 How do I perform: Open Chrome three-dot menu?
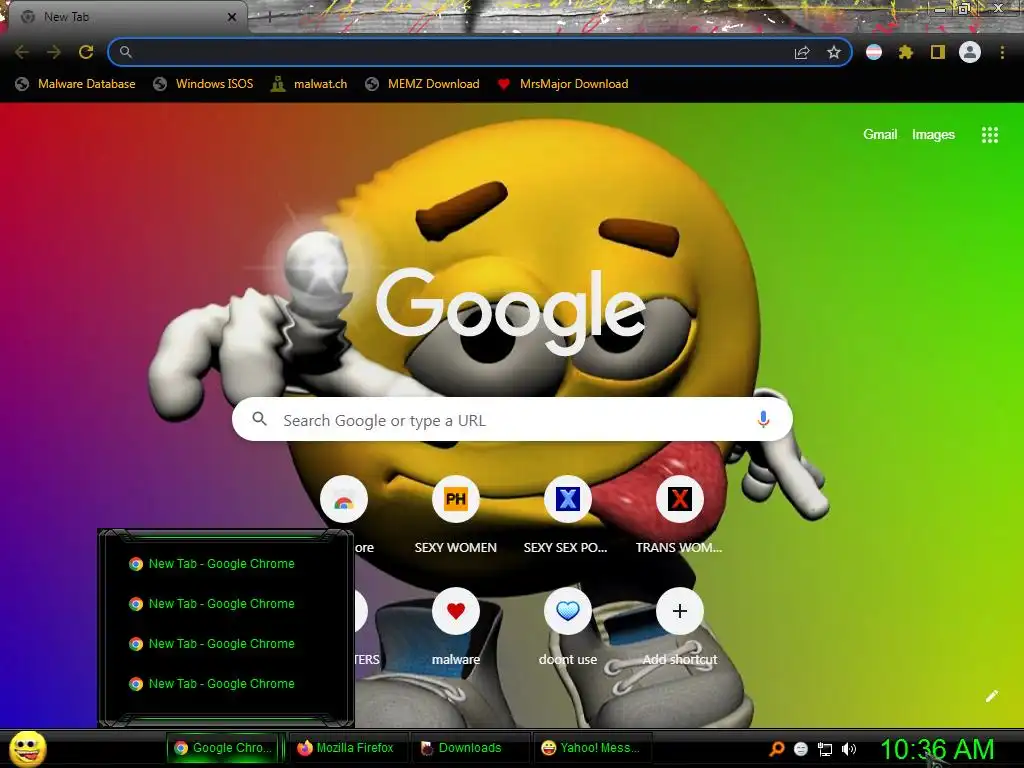pos(1002,52)
